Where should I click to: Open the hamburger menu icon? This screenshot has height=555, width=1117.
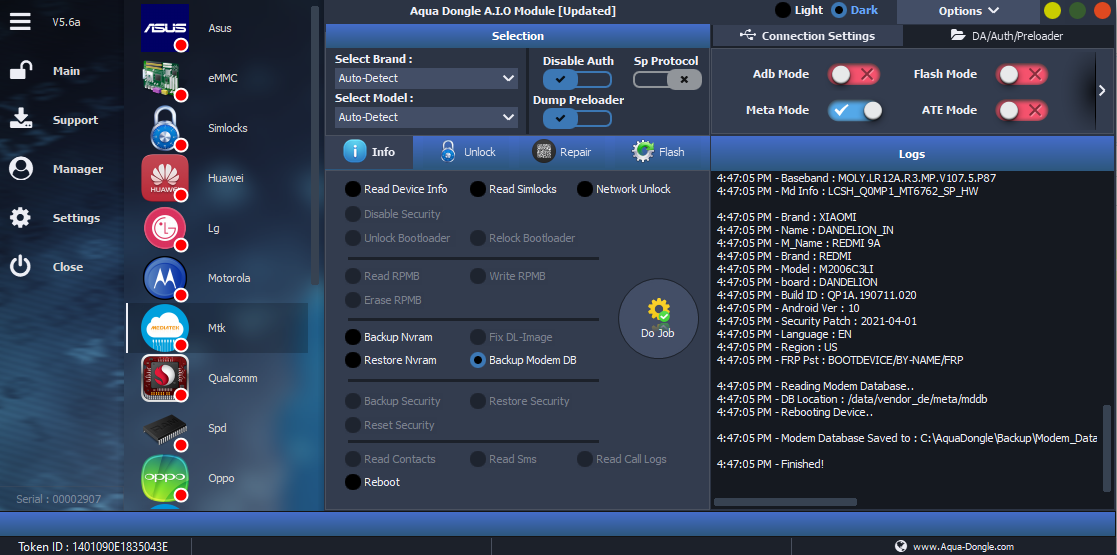click(x=20, y=21)
